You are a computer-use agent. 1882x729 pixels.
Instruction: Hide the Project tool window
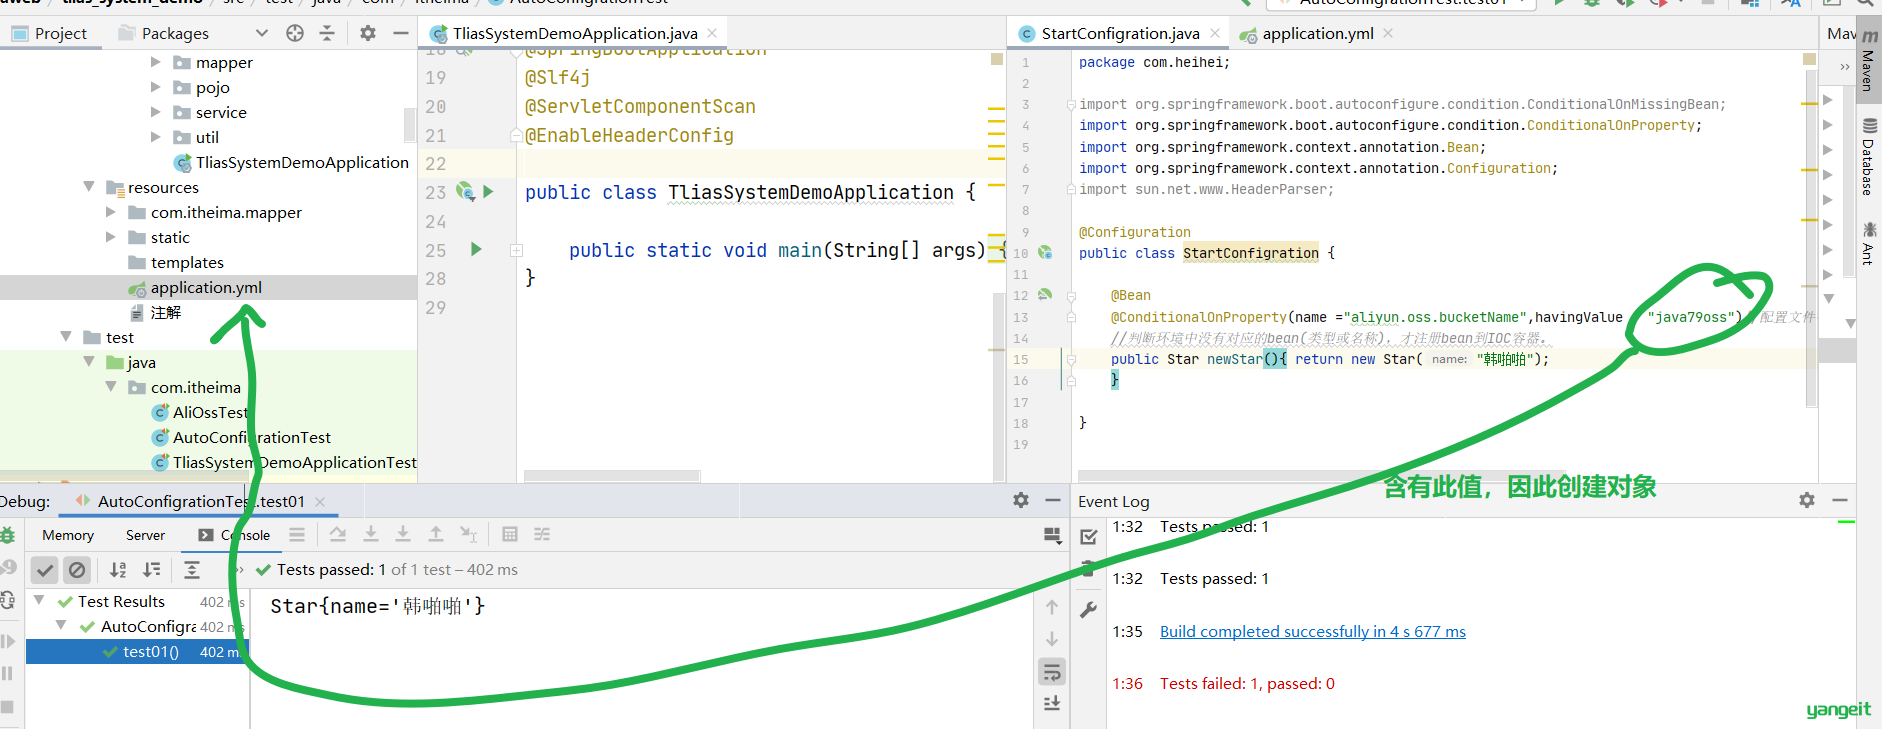(x=401, y=33)
